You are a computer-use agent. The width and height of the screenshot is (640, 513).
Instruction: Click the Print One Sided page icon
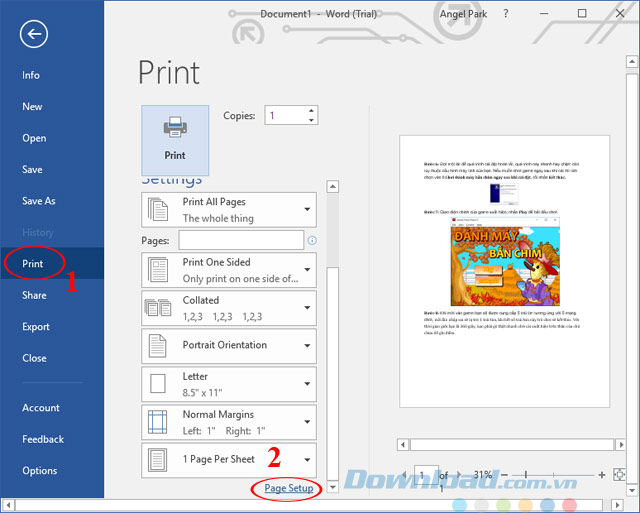click(158, 270)
